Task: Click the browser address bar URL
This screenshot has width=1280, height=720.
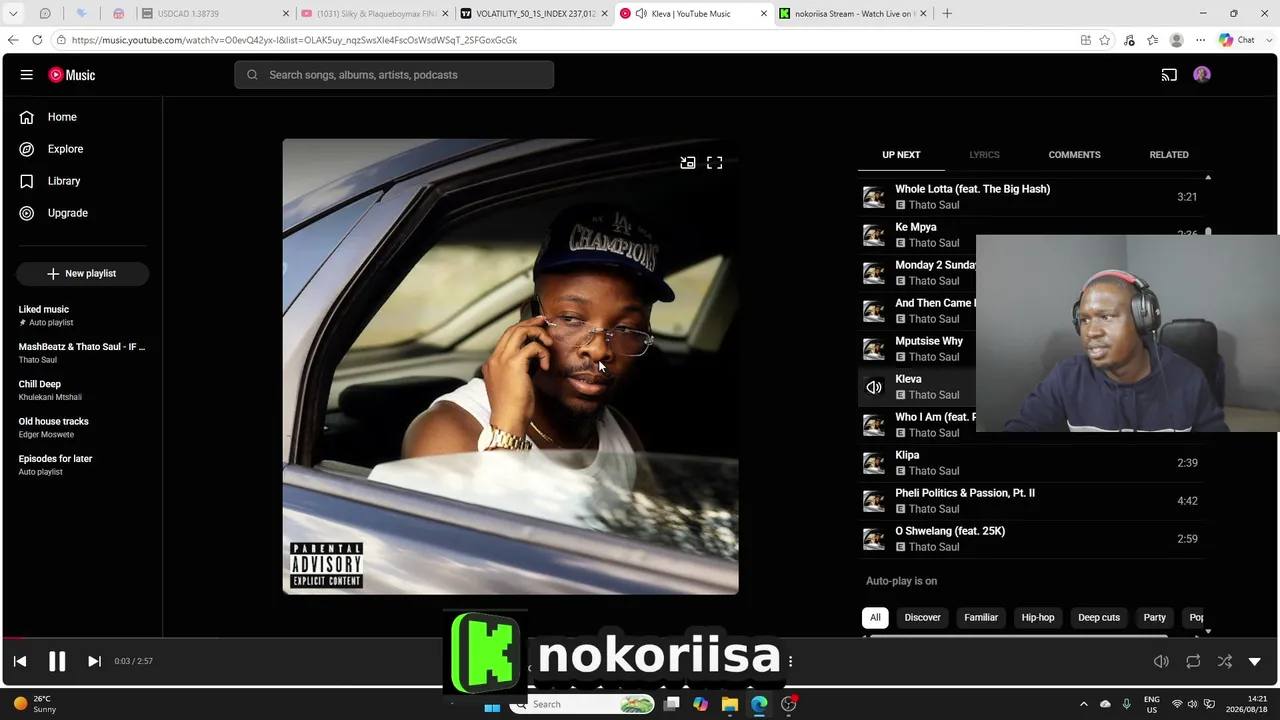Action: pyautogui.click(x=294, y=40)
